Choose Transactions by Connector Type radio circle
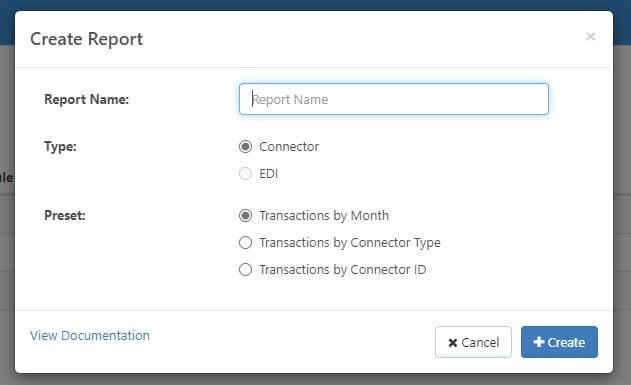The width and height of the screenshot is (631, 385). point(245,243)
